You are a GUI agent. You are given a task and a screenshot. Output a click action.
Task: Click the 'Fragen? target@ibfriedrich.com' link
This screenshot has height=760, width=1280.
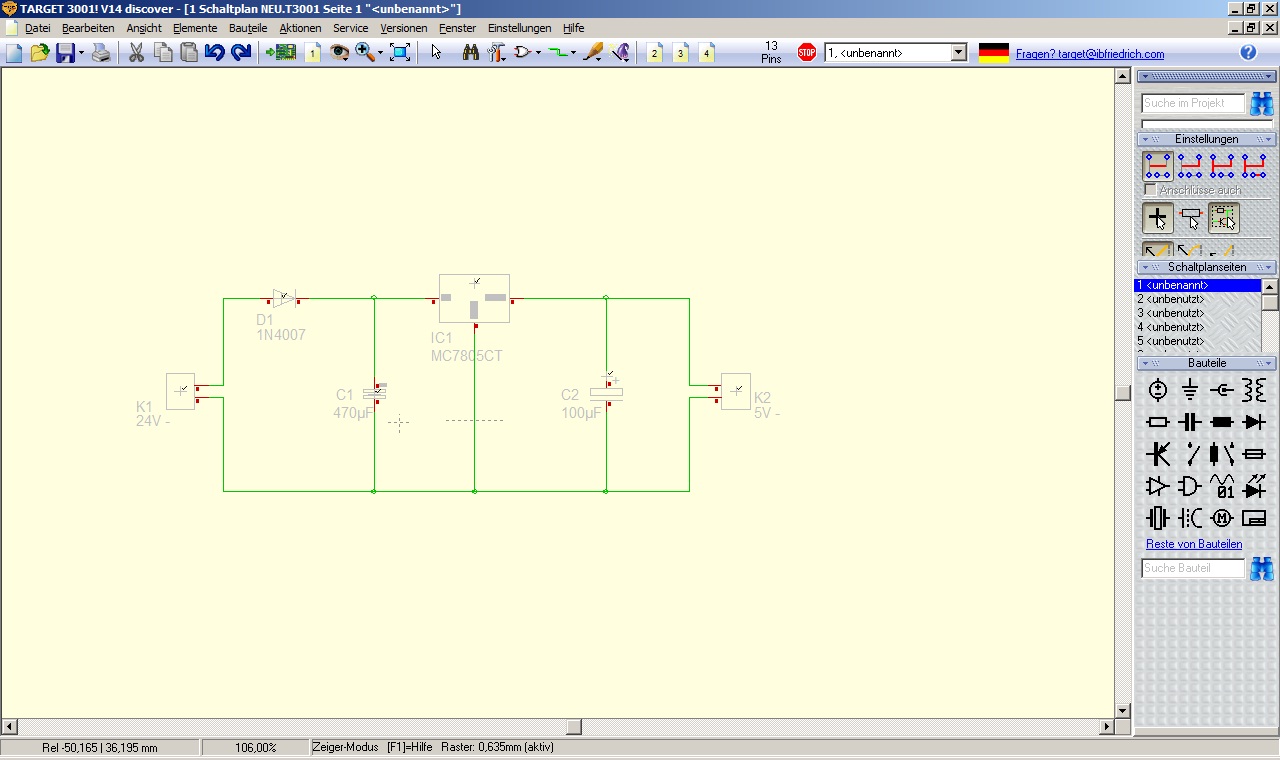(1090, 54)
